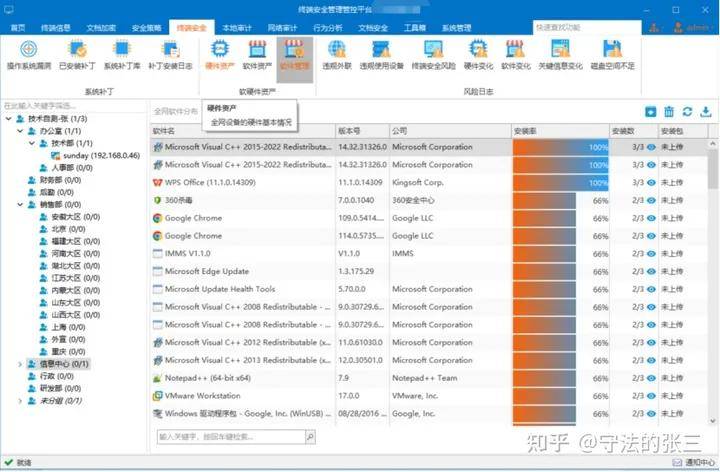Screen dimensions: 720x472
Task: Toggle eye icon in Microsoft Edge Update row
Action: pyautogui.click(x=651, y=272)
